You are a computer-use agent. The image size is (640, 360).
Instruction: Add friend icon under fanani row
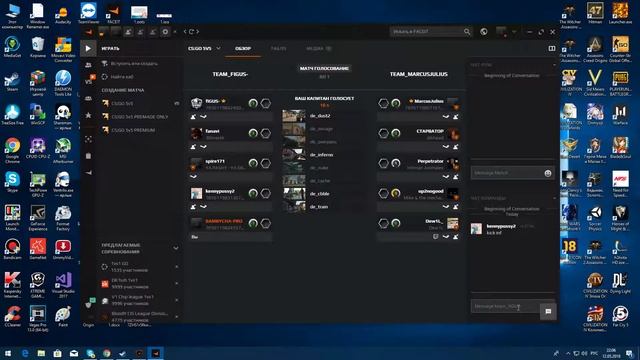pyautogui.click(x=193, y=147)
